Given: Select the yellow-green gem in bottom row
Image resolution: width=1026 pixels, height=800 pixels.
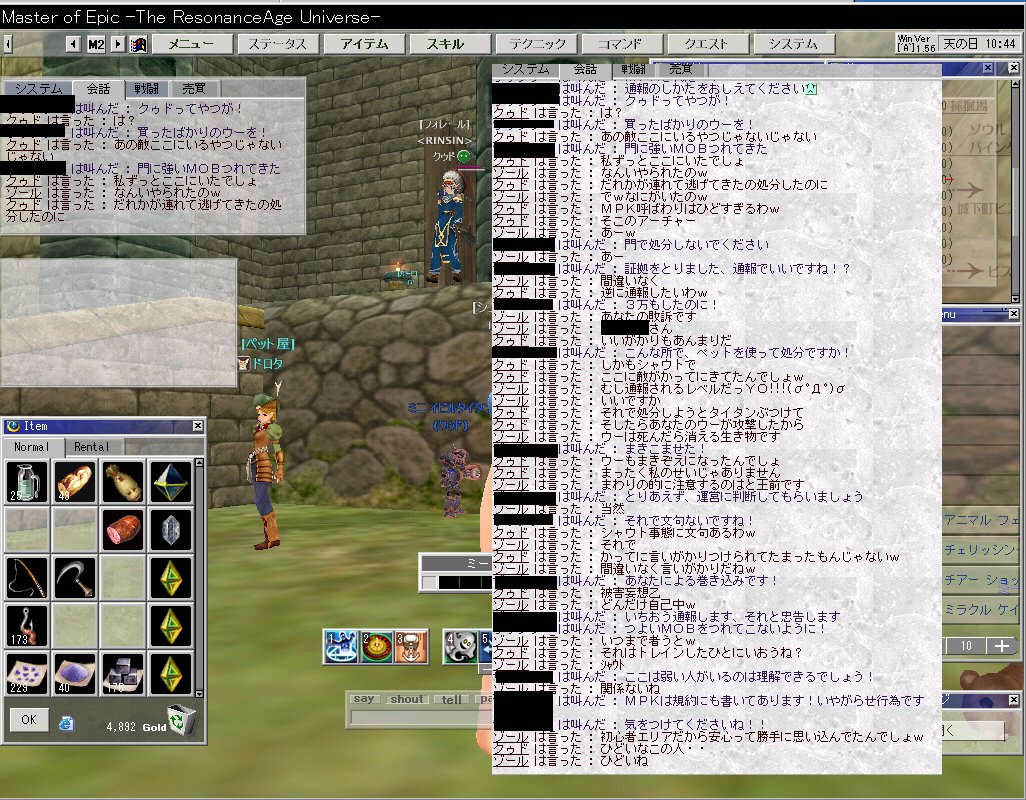Looking at the screenshot, I should 170,674.
